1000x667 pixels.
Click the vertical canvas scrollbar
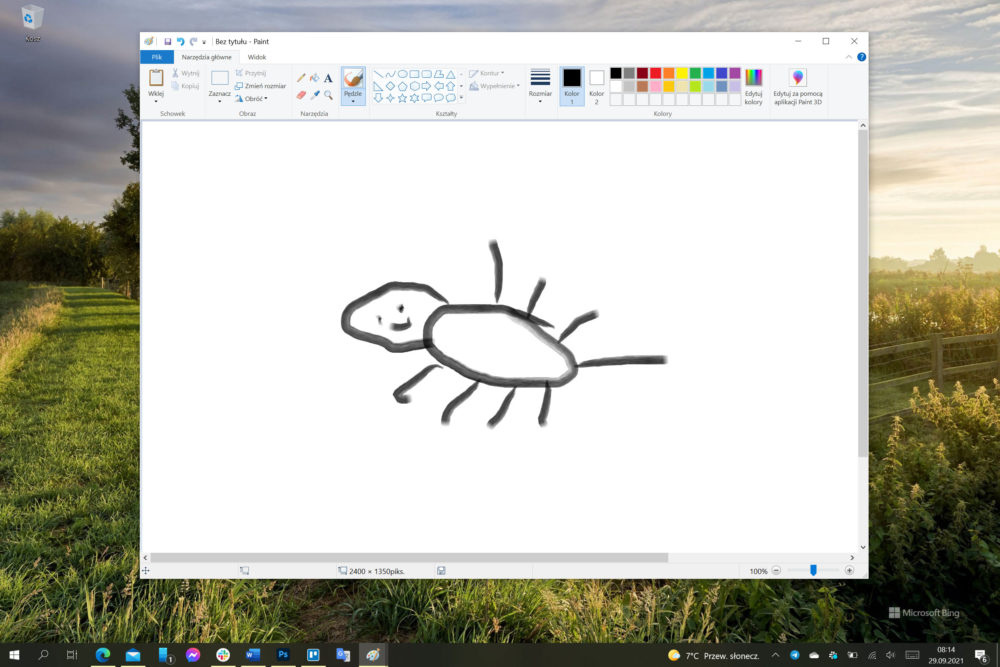863,293
